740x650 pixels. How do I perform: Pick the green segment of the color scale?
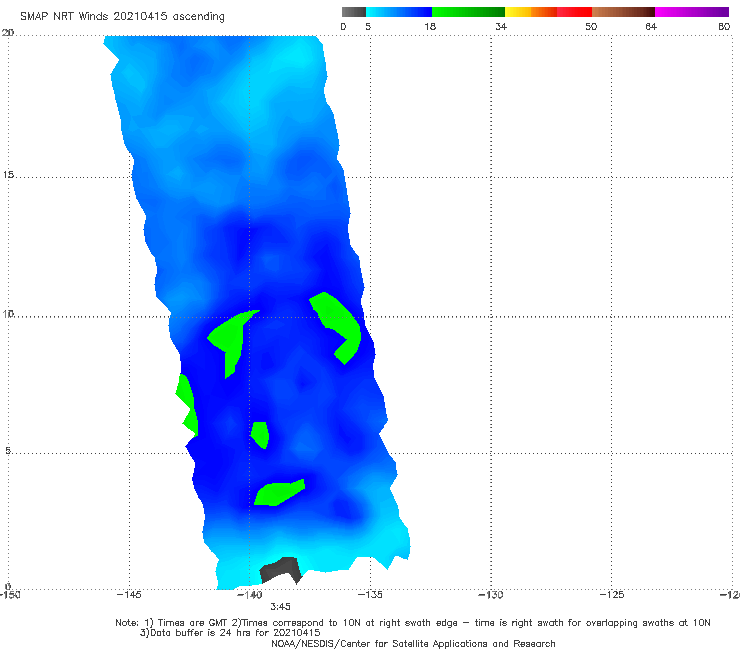coord(468,12)
